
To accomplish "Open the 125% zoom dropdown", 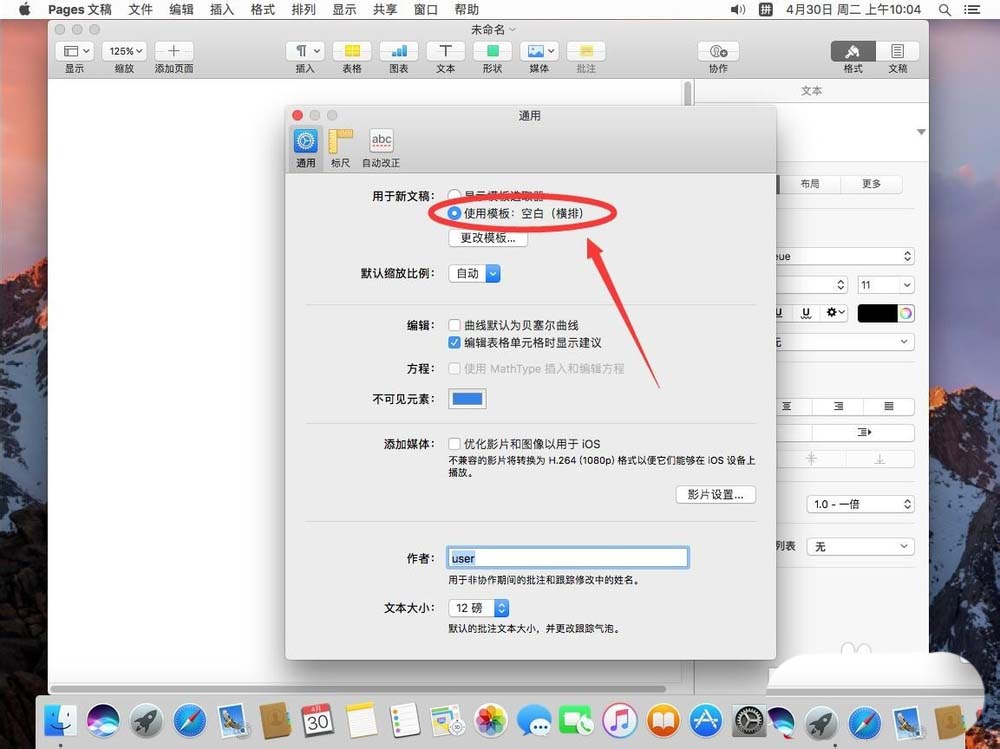I will click(x=125, y=50).
